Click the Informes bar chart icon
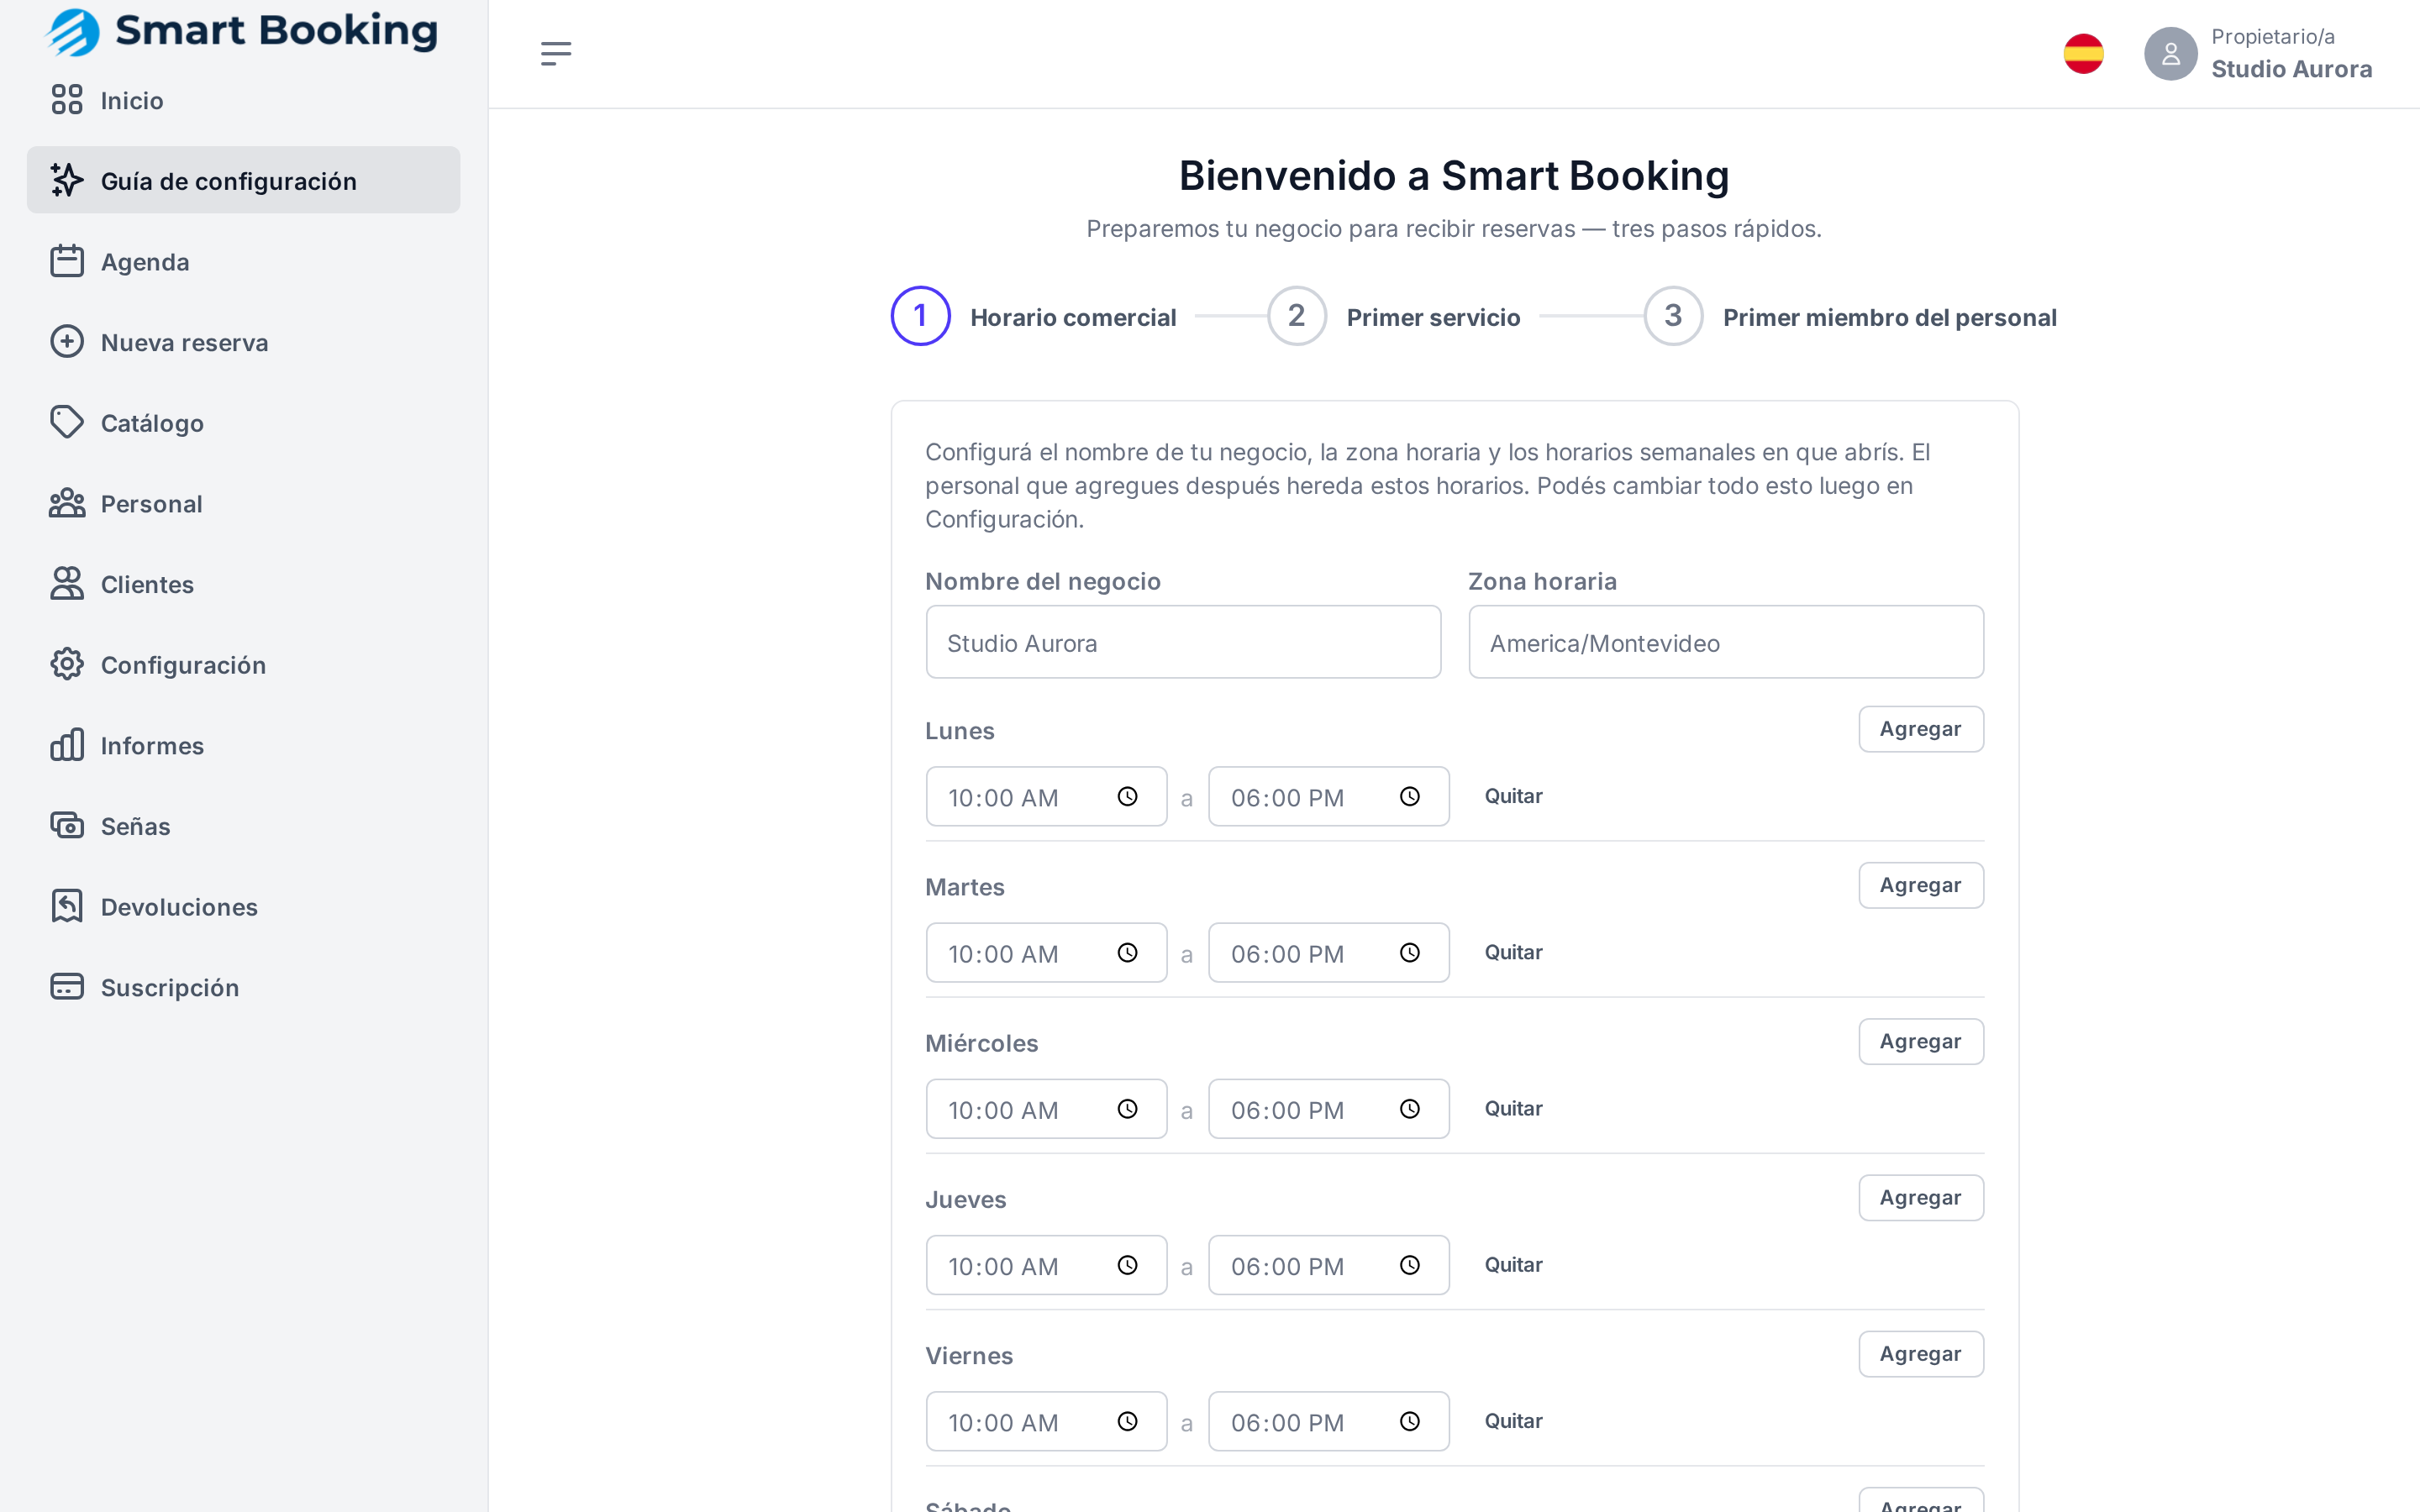2420x1512 pixels. 67,745
